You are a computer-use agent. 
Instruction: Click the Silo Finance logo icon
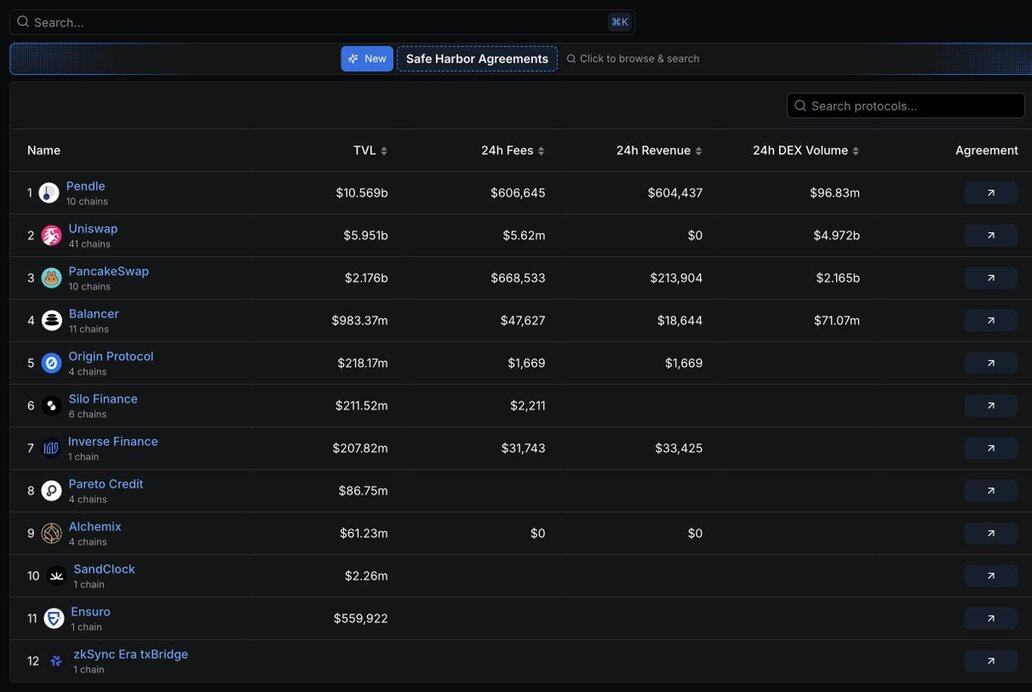[51, 406]
